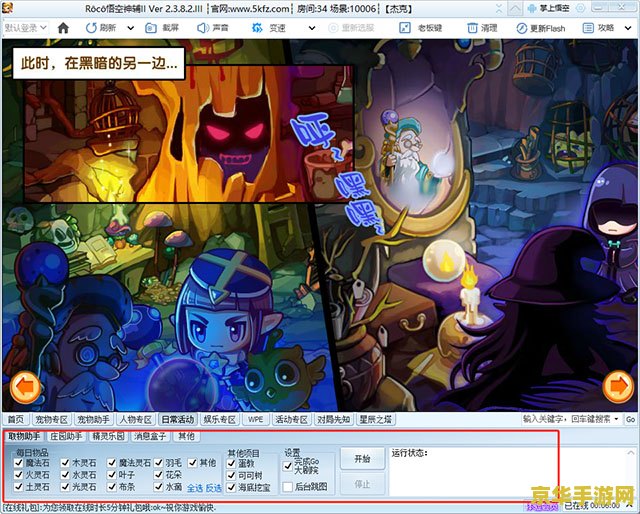Click the 刷新 refresh icon
The height and width of the screenshot is (514, 640).
tap(91, 28)
